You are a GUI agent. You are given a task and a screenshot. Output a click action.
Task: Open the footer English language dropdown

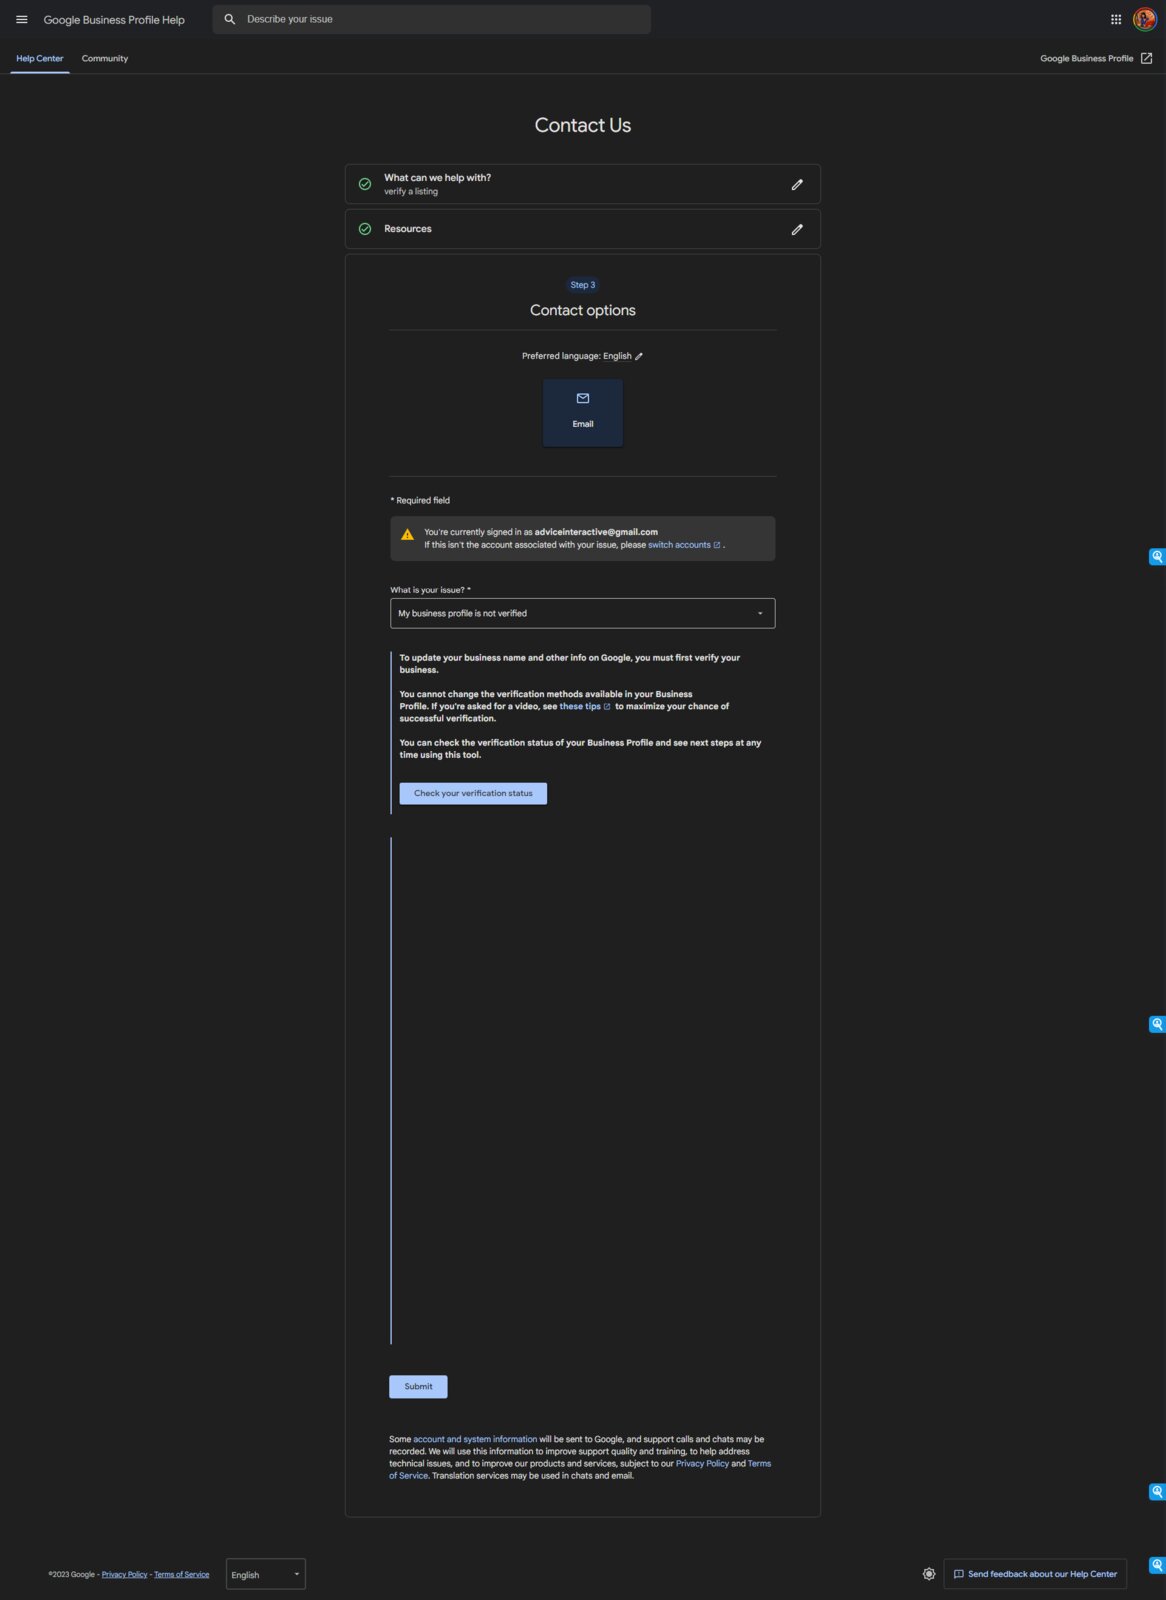click(266, 1574)
